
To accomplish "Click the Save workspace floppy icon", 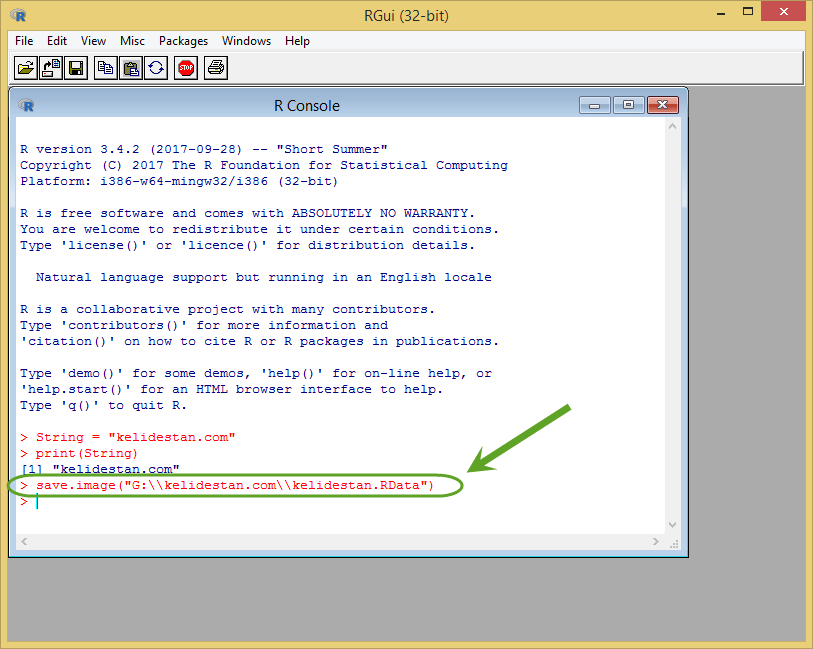I will pos(76,68).
